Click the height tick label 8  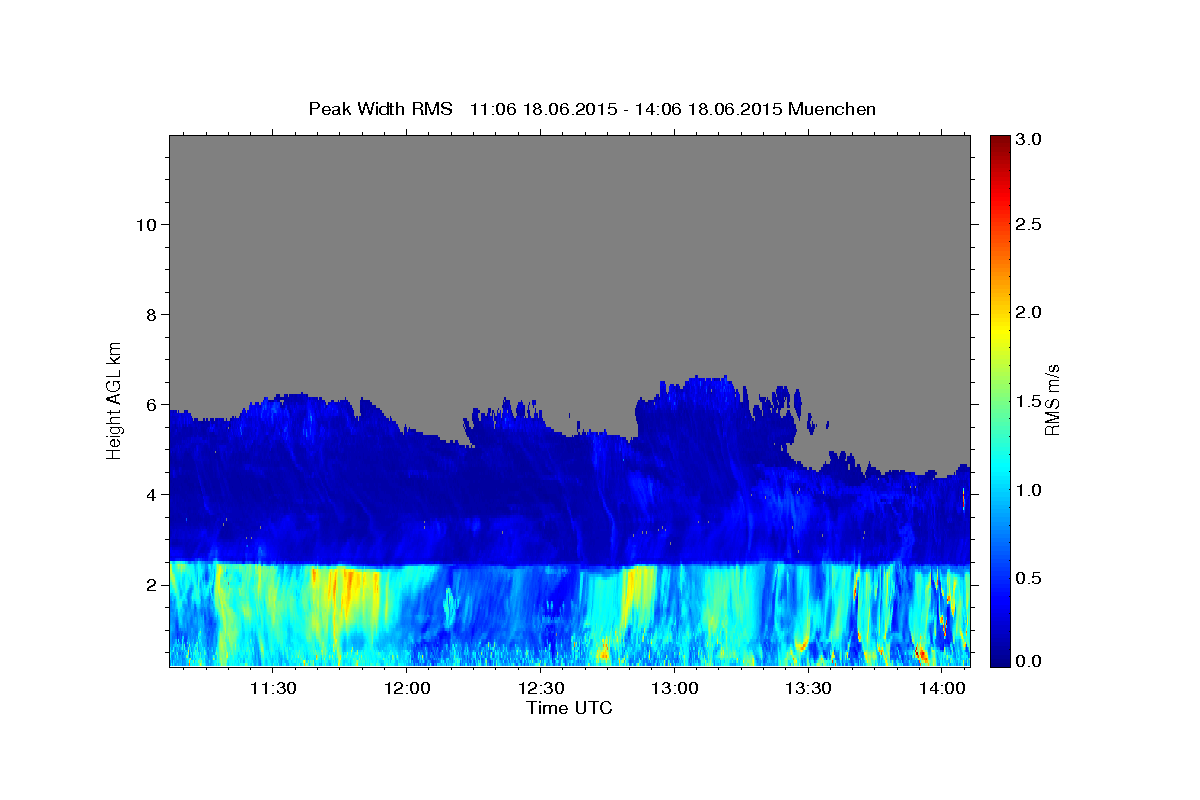(149, 314)
